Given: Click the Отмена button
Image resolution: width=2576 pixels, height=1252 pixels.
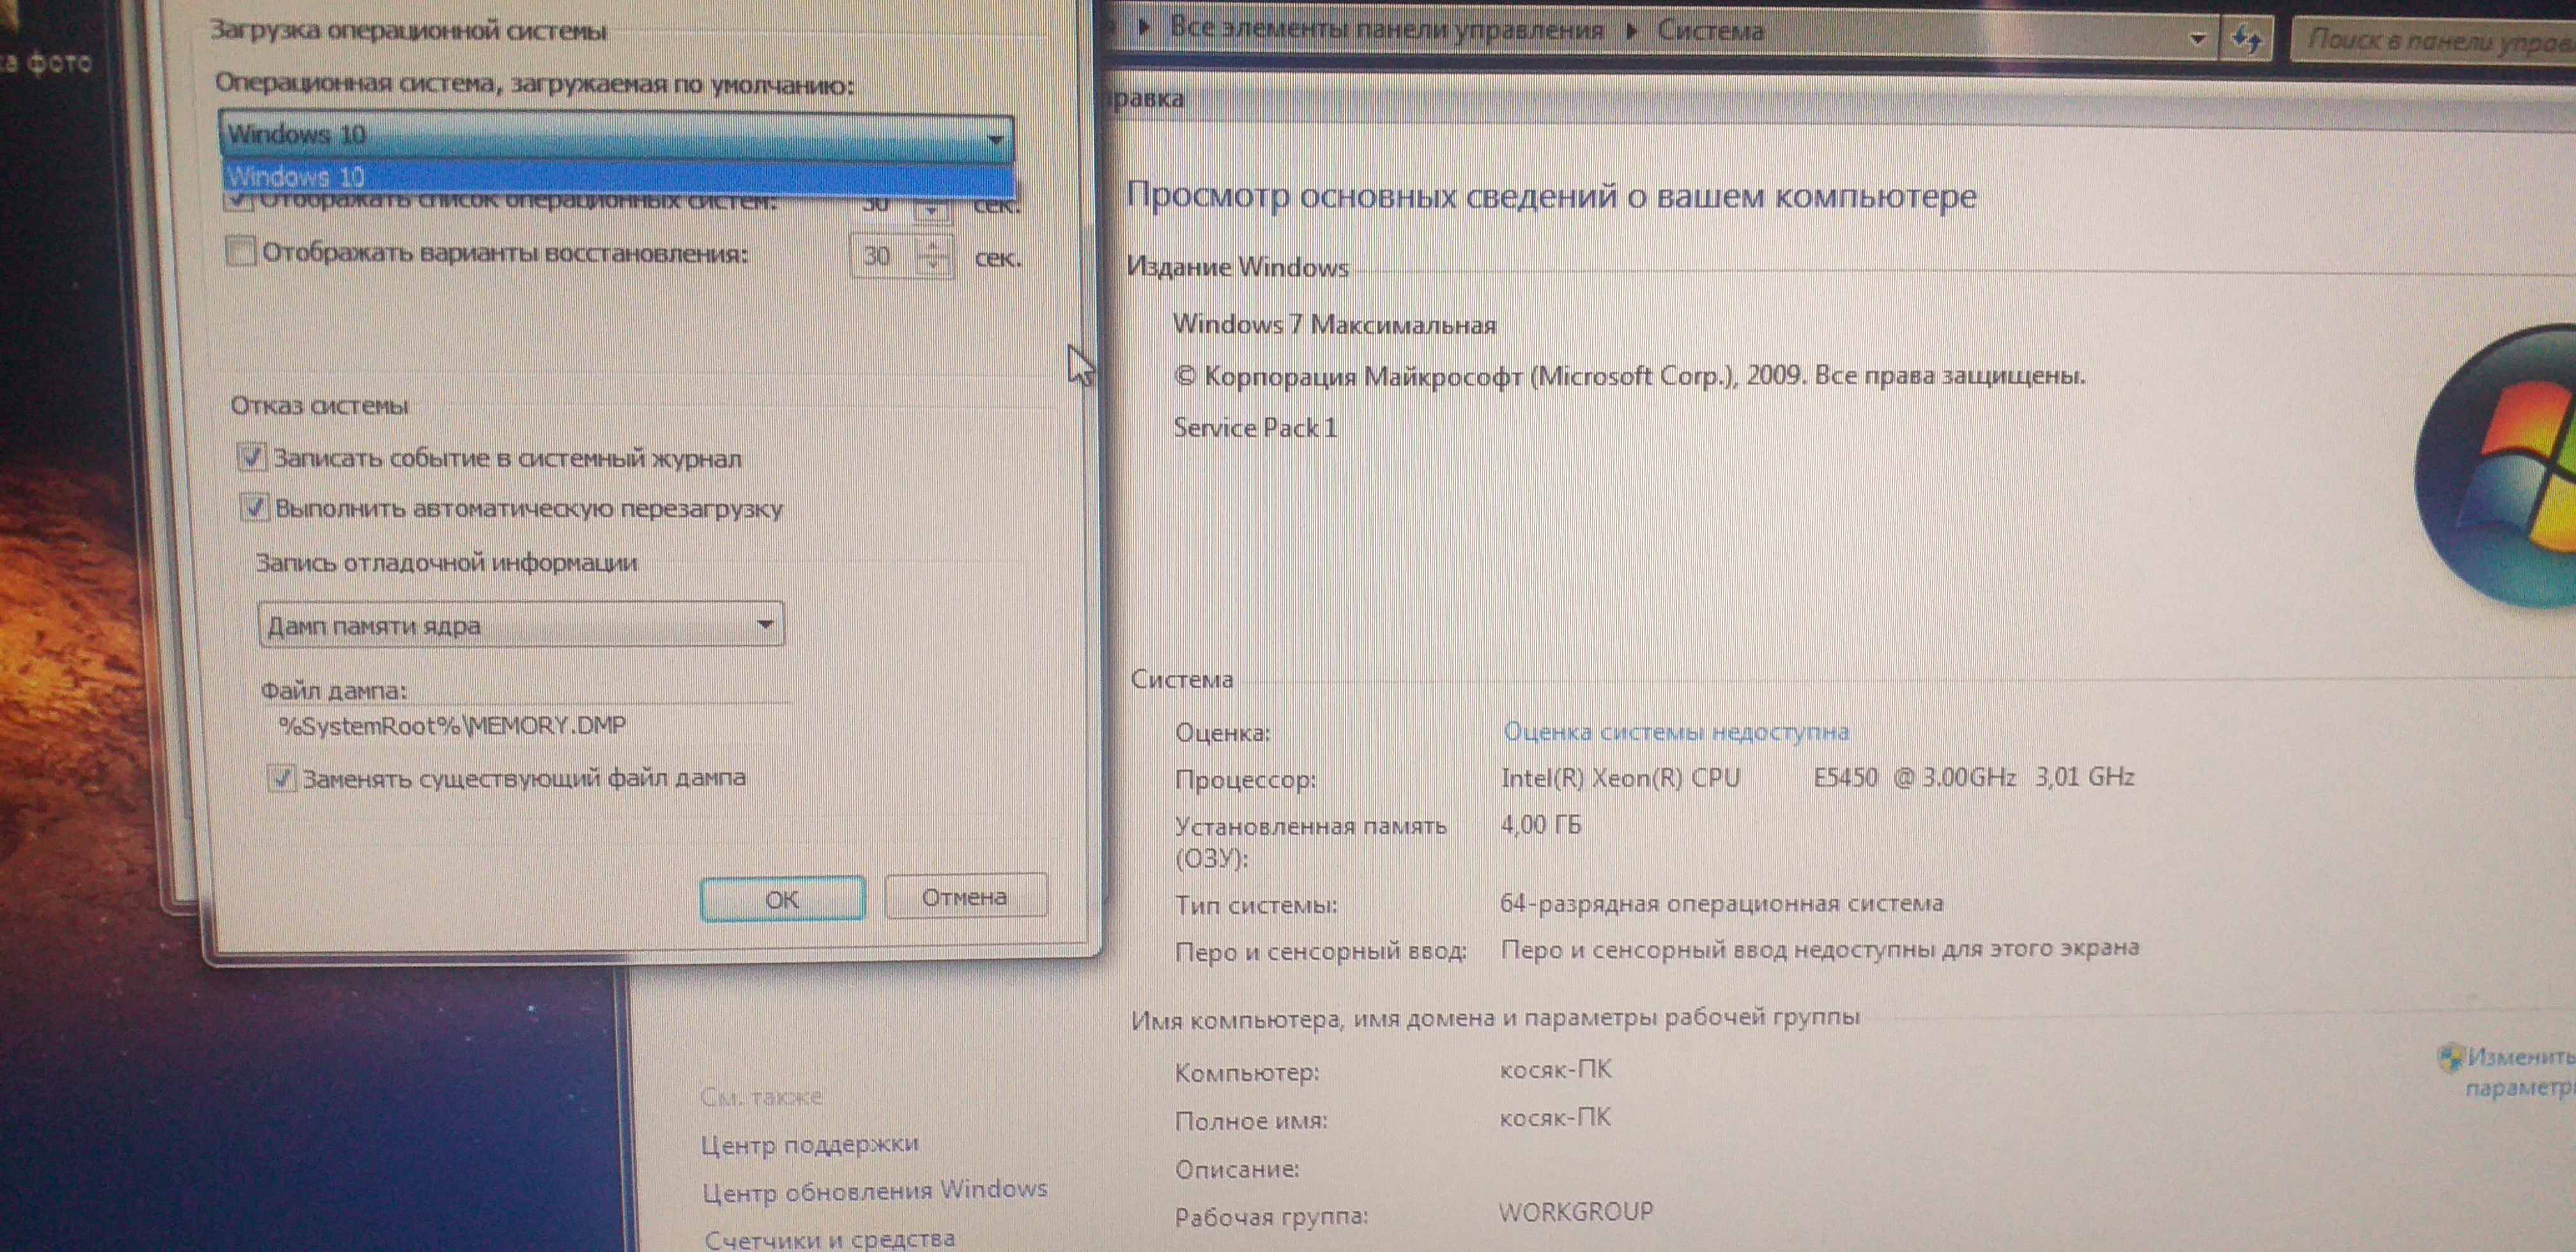Looking at the screenshot, I should [965, 896].
